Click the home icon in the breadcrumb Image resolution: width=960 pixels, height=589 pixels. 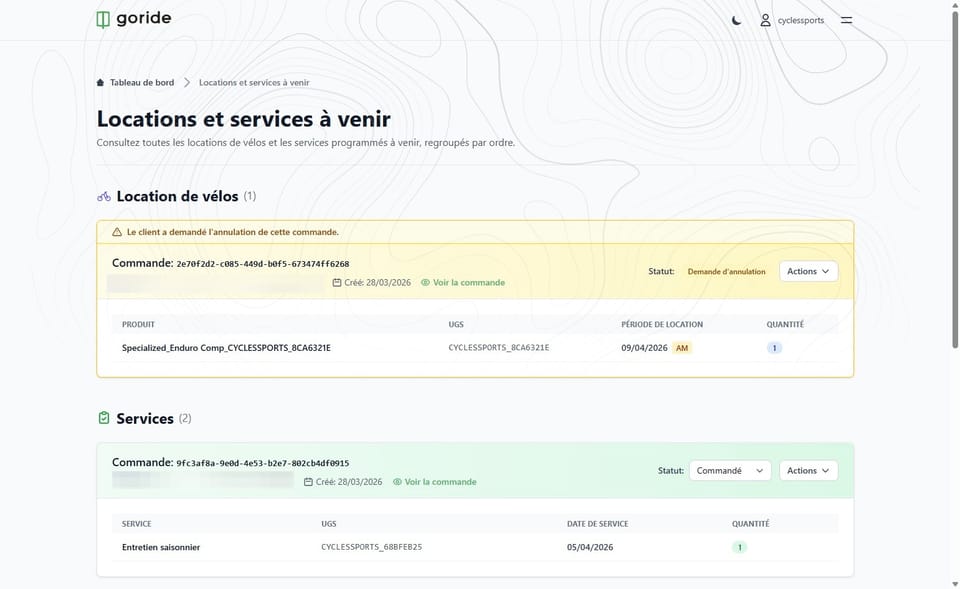pyautogui.click(x=99, y=82)
